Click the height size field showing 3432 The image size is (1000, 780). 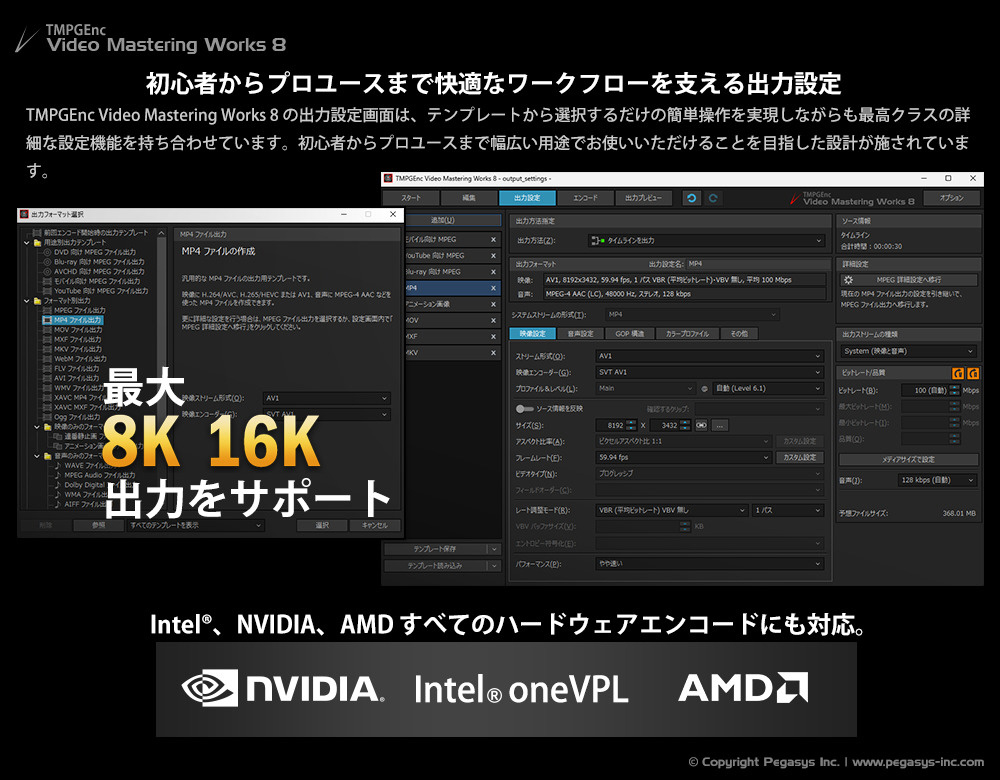click(670, 425)
